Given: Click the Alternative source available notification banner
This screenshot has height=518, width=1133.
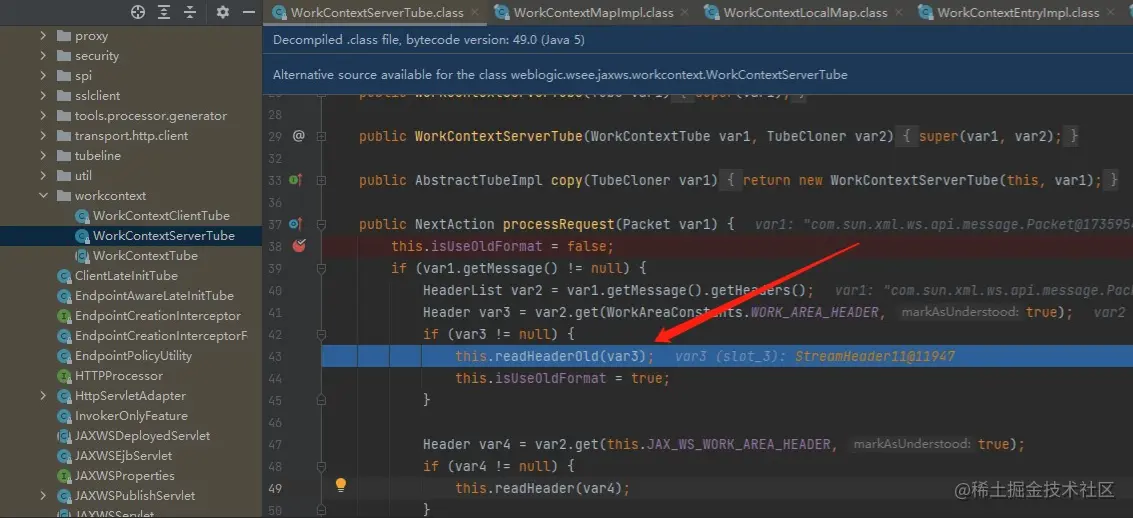Looking at the screenshot, I should (x=698, y=74).
